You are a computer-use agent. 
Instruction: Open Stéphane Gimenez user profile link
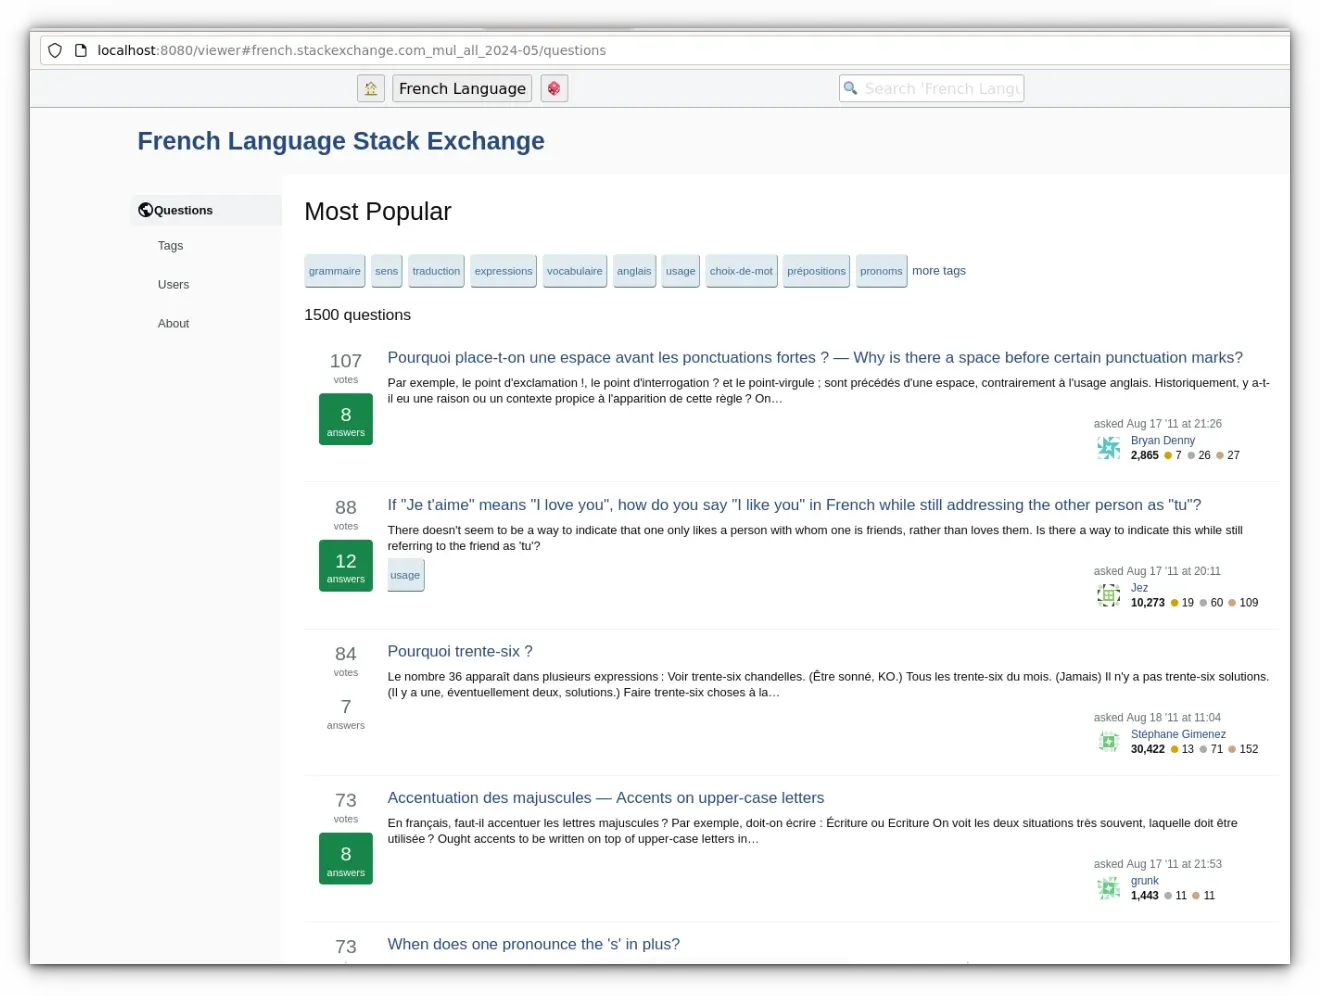click(1178, 734)
